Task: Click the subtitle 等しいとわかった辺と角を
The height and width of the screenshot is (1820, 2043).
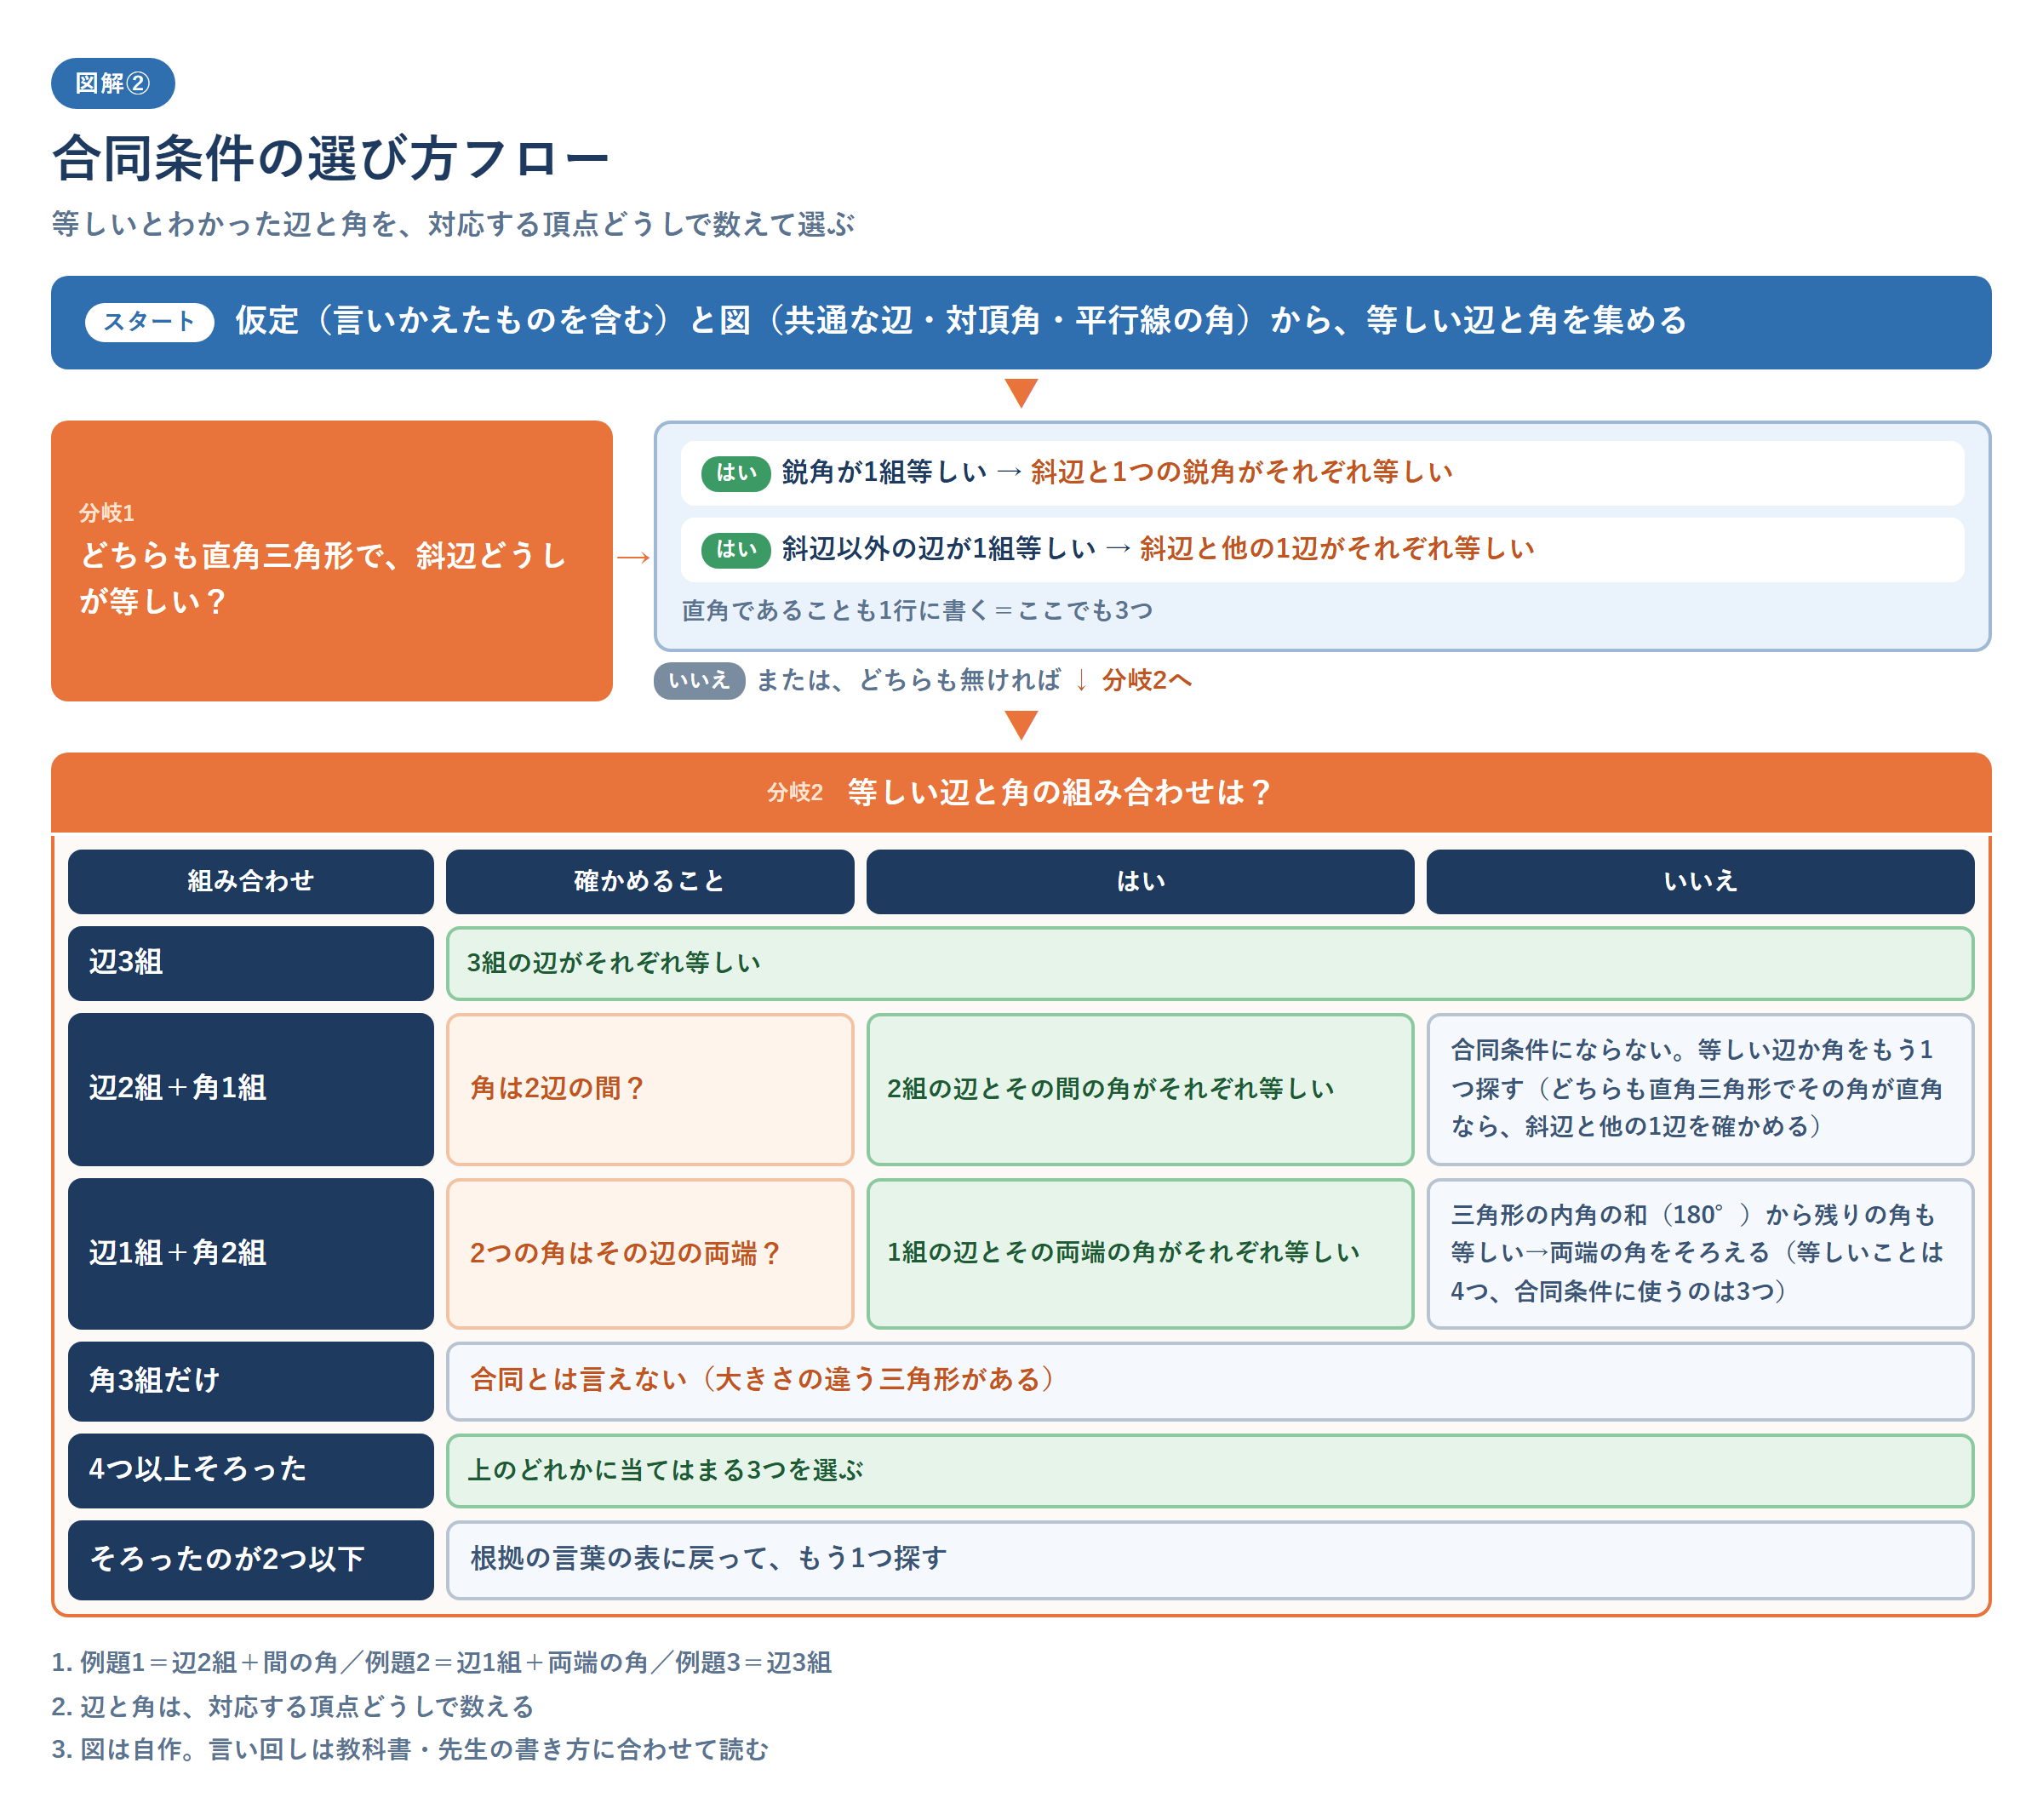Action: (453, 224)
